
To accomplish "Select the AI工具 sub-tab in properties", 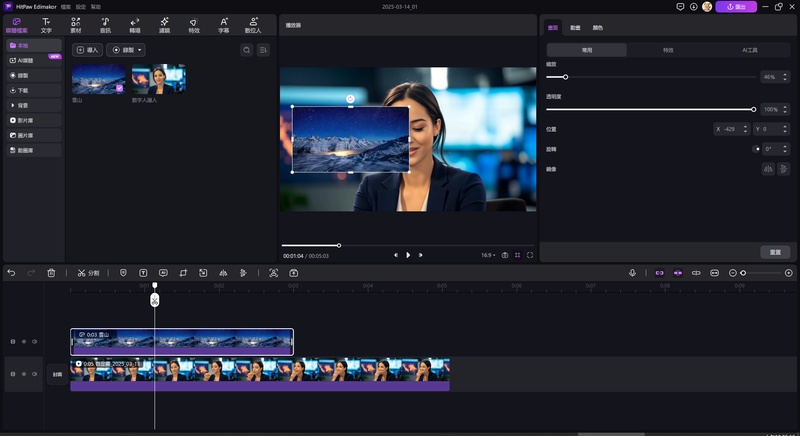I will 750,50.
